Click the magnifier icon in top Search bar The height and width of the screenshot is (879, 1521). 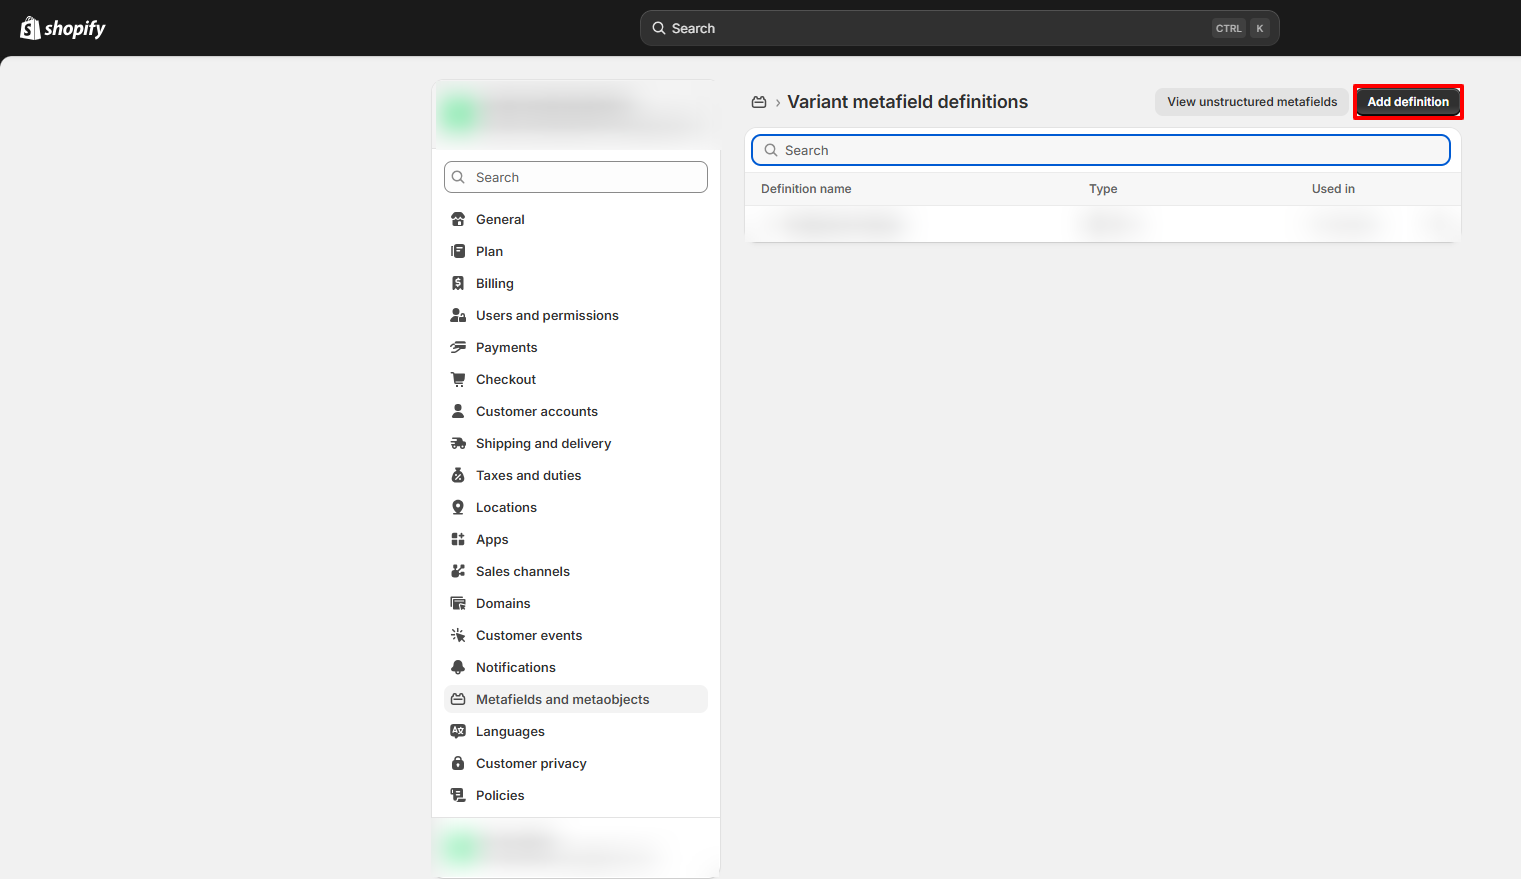[x=659, y=28]
